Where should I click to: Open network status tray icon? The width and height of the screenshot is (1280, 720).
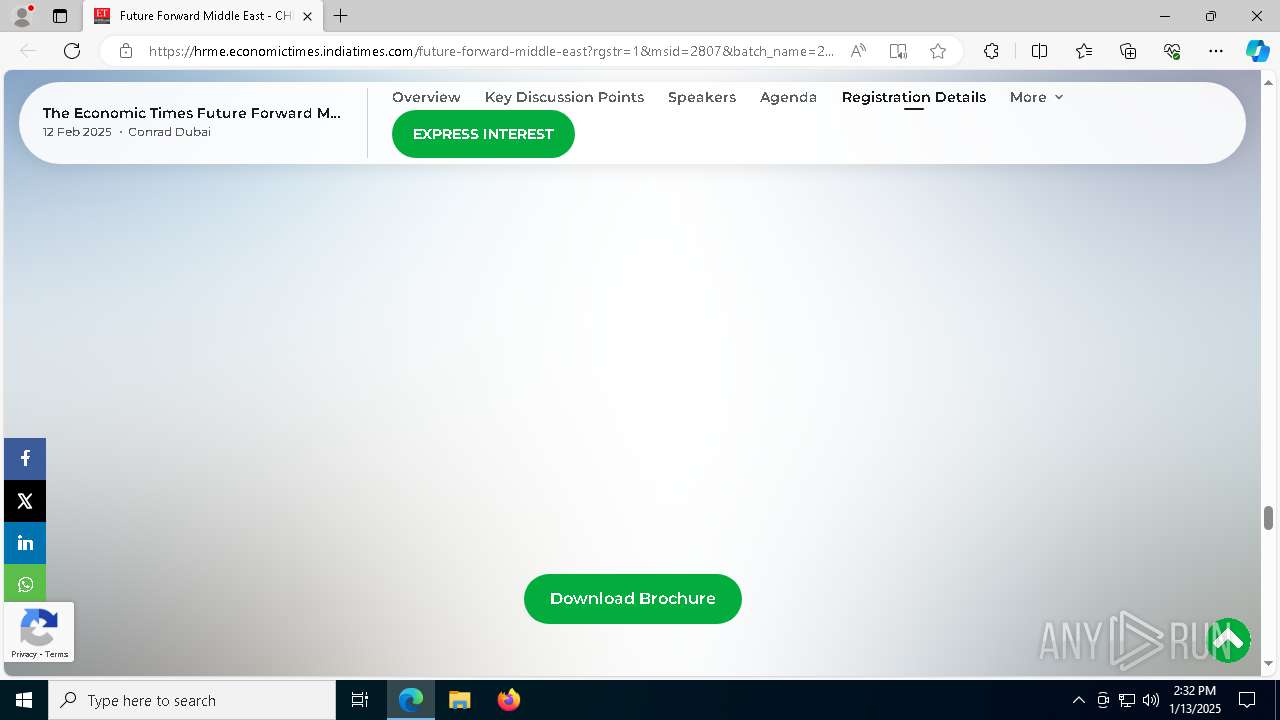1127,700
